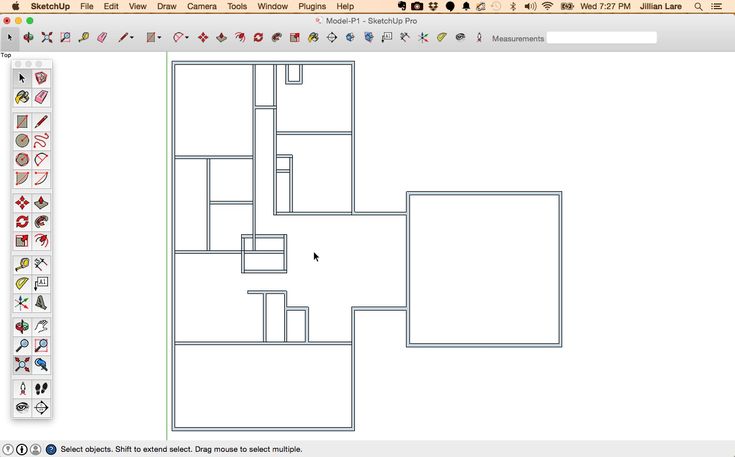The image size is (735, 457).
Task: Click the help question mark in status bar
Action: pos(50,450)
